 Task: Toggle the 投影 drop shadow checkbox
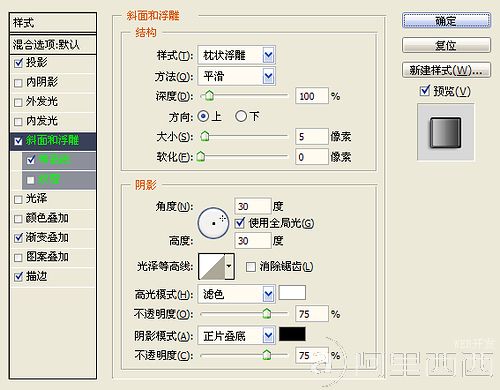19,63
